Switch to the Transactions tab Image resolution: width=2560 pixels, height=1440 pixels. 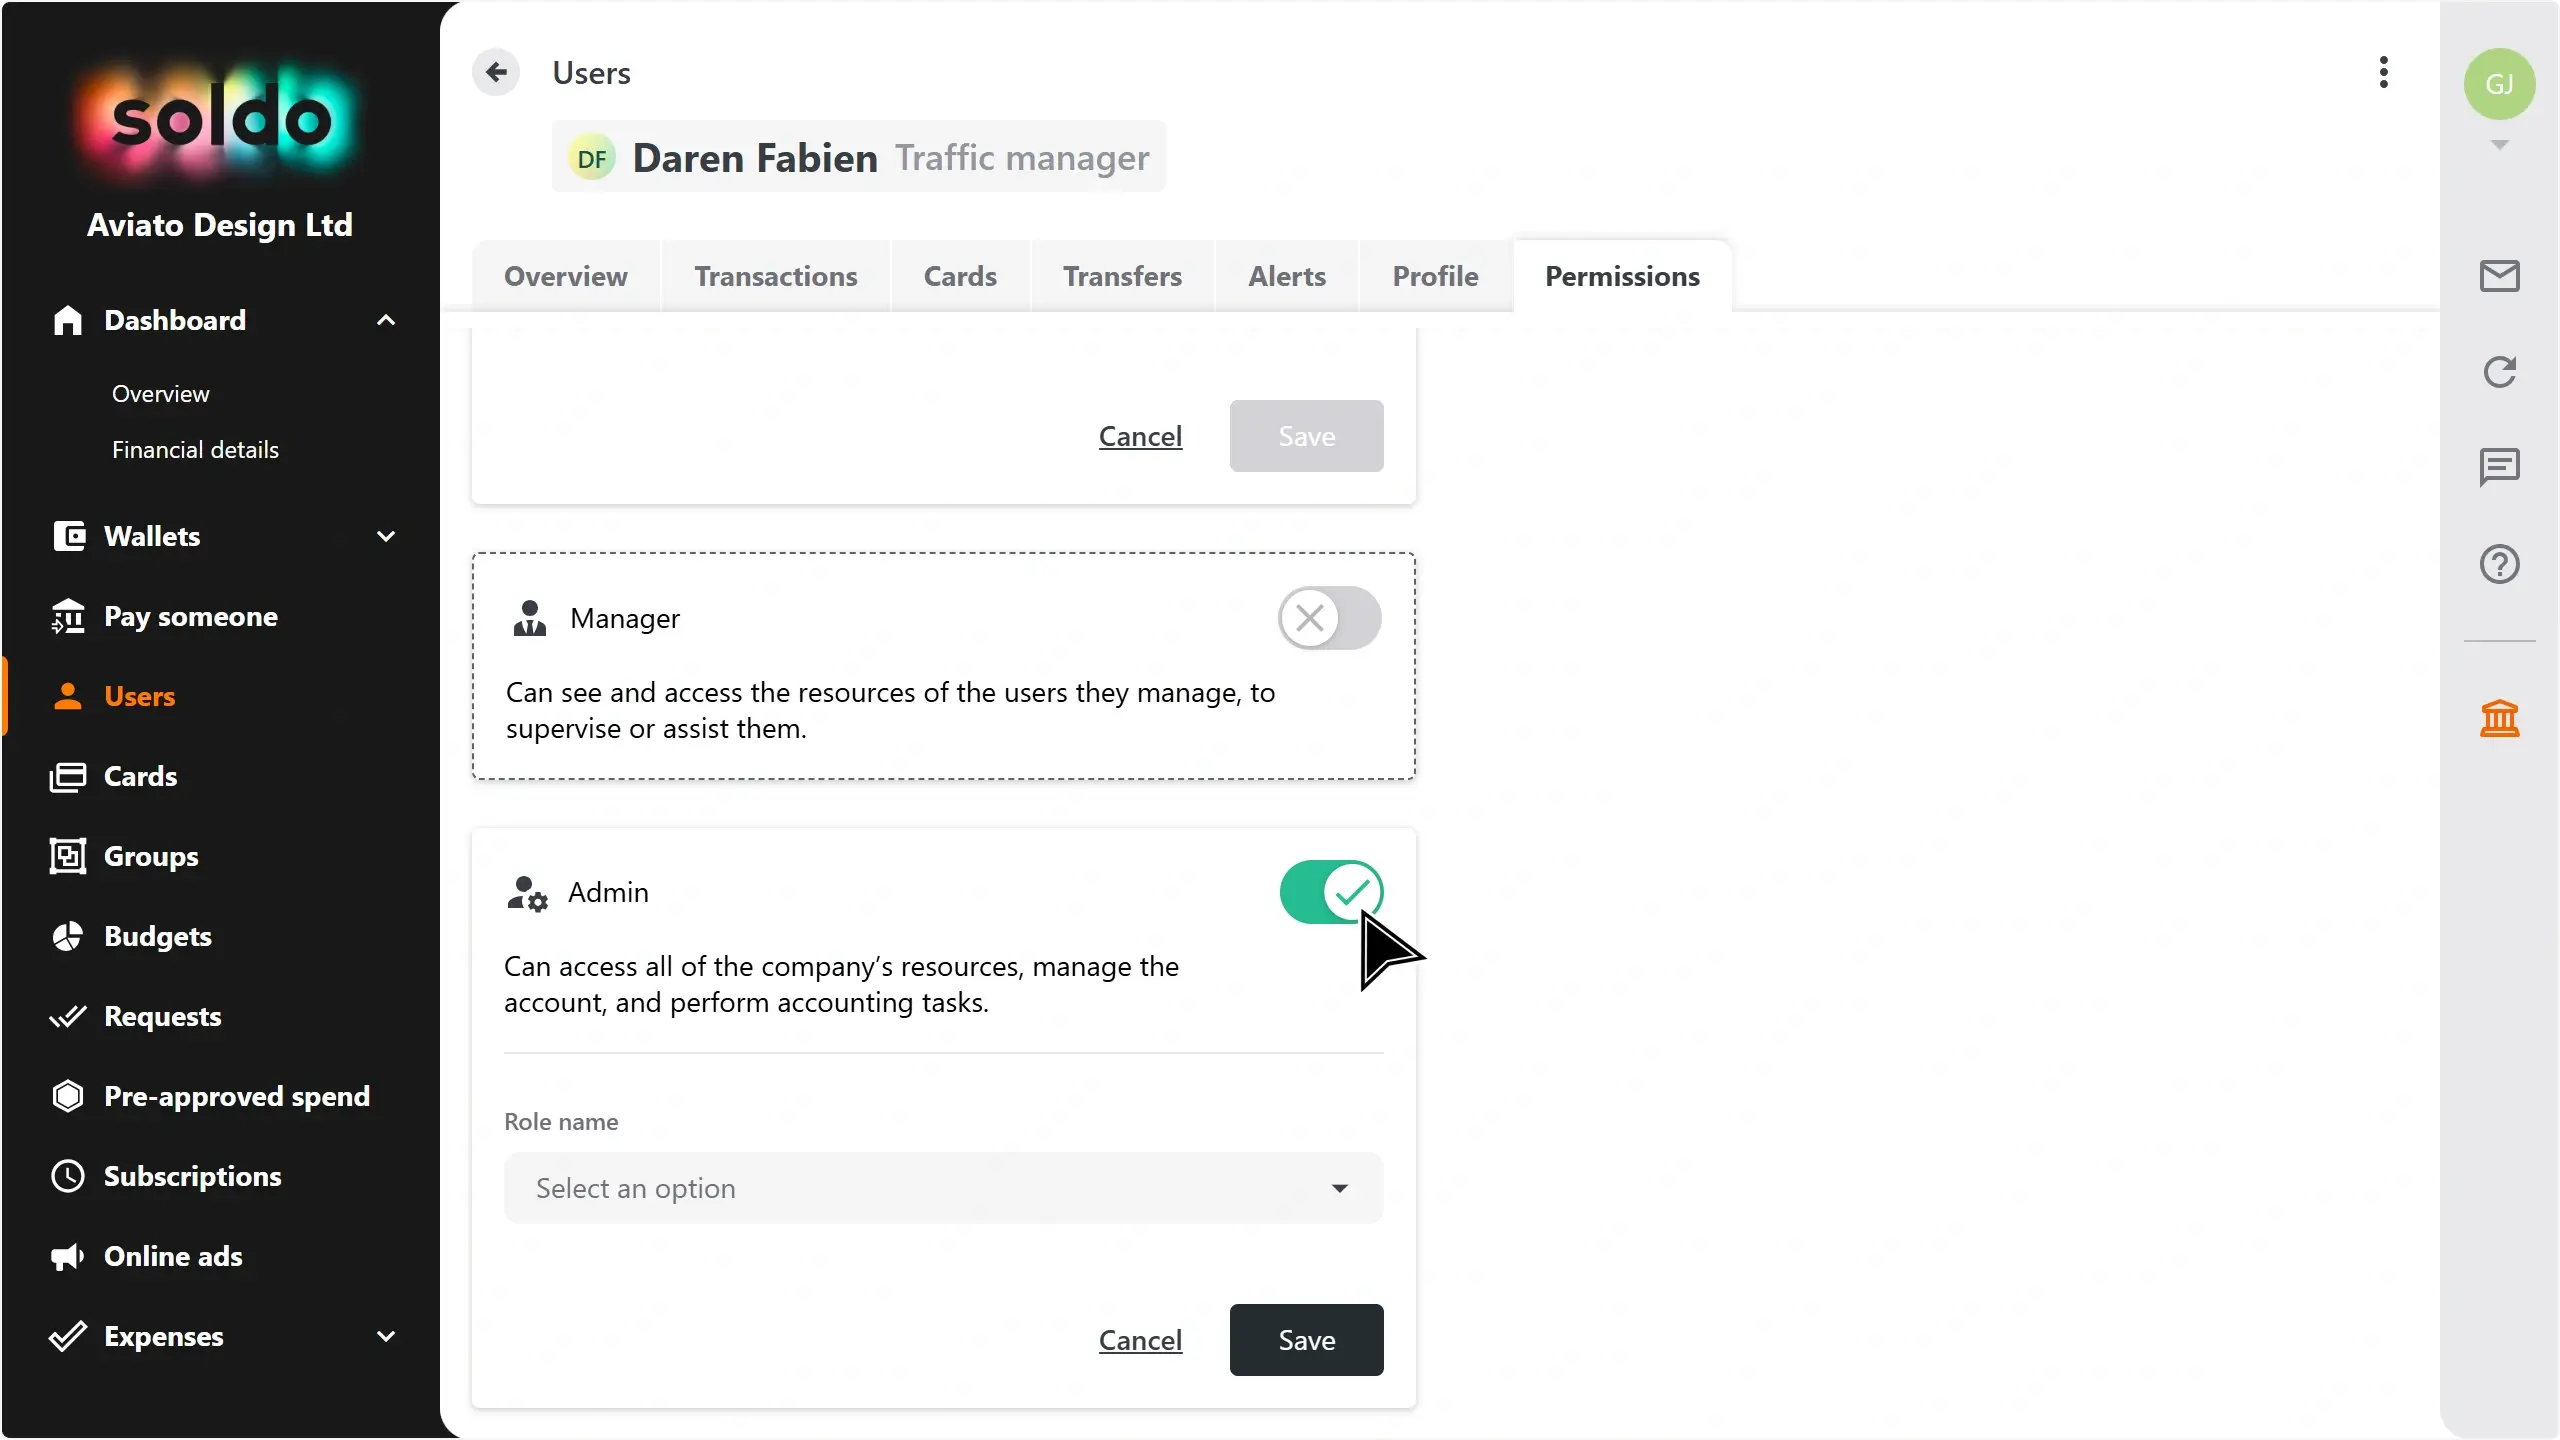(776, 276)
